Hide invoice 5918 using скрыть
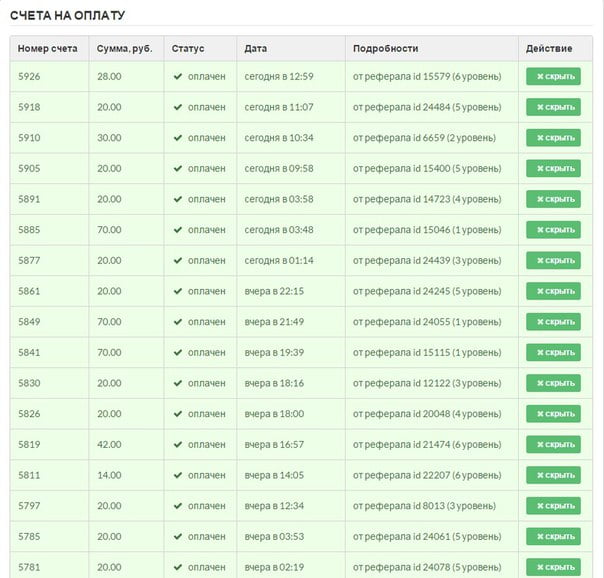 pos(553,107)
